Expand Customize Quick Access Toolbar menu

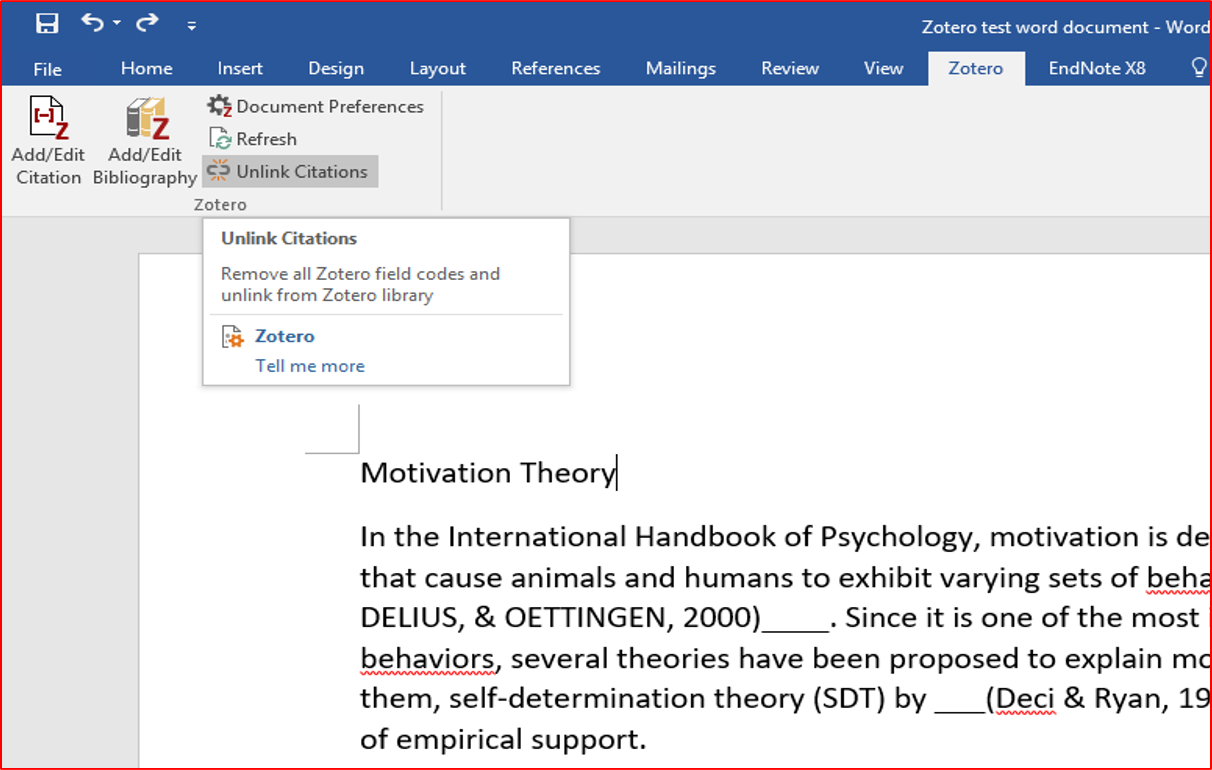point(191,25)
